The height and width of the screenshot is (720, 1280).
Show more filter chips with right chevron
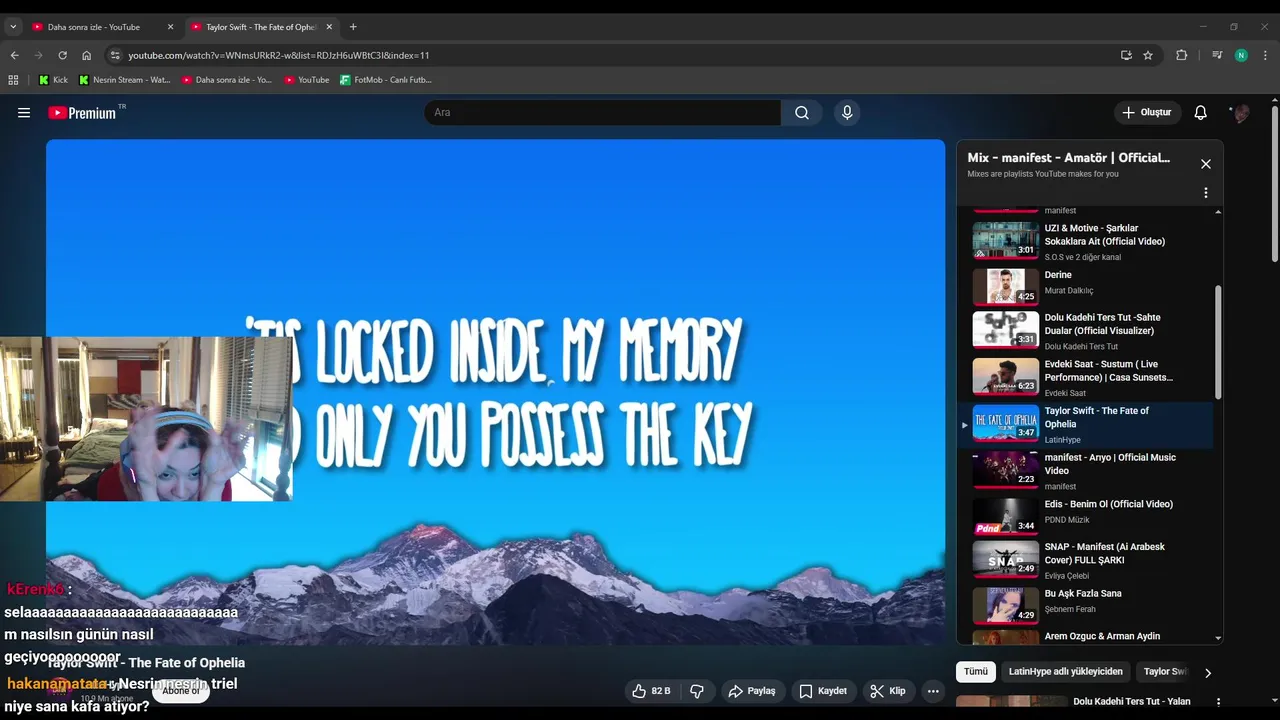click(x=1208, y=673)
